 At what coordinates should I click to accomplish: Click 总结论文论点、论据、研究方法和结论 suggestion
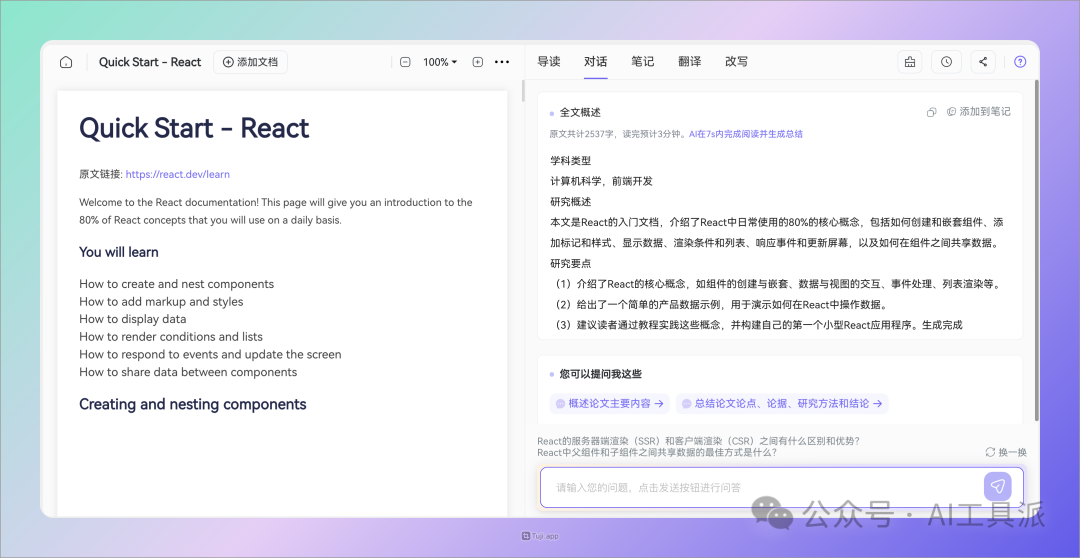click(x=782, y=404)
